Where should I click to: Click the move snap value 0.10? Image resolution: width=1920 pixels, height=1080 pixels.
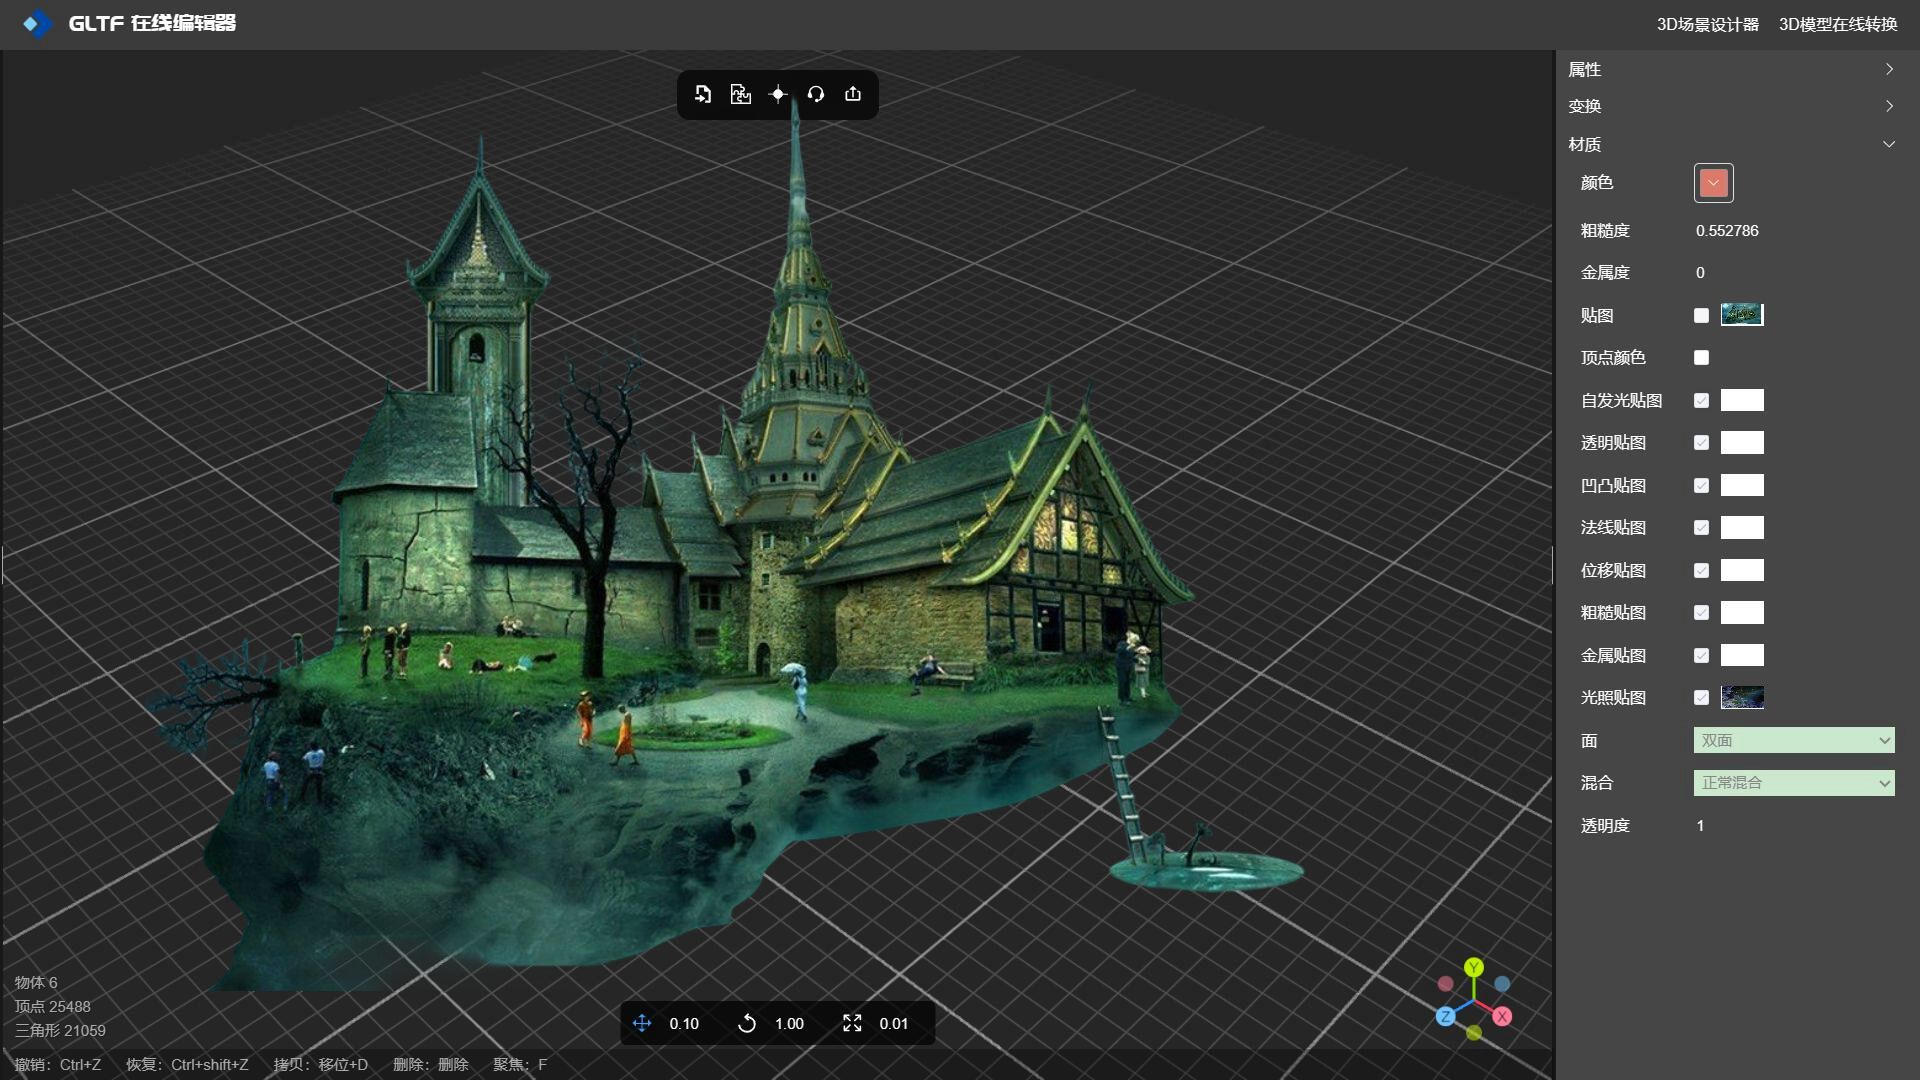(x=684, y=1024)
